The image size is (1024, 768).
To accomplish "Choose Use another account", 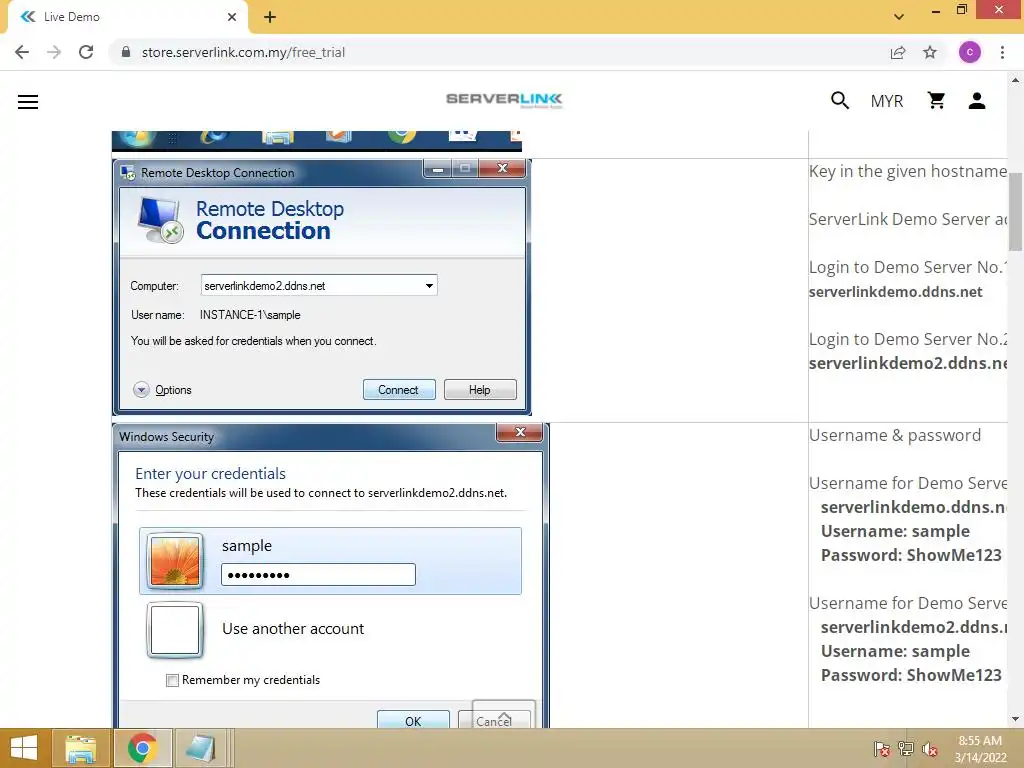I will click(x=293, y=629).
